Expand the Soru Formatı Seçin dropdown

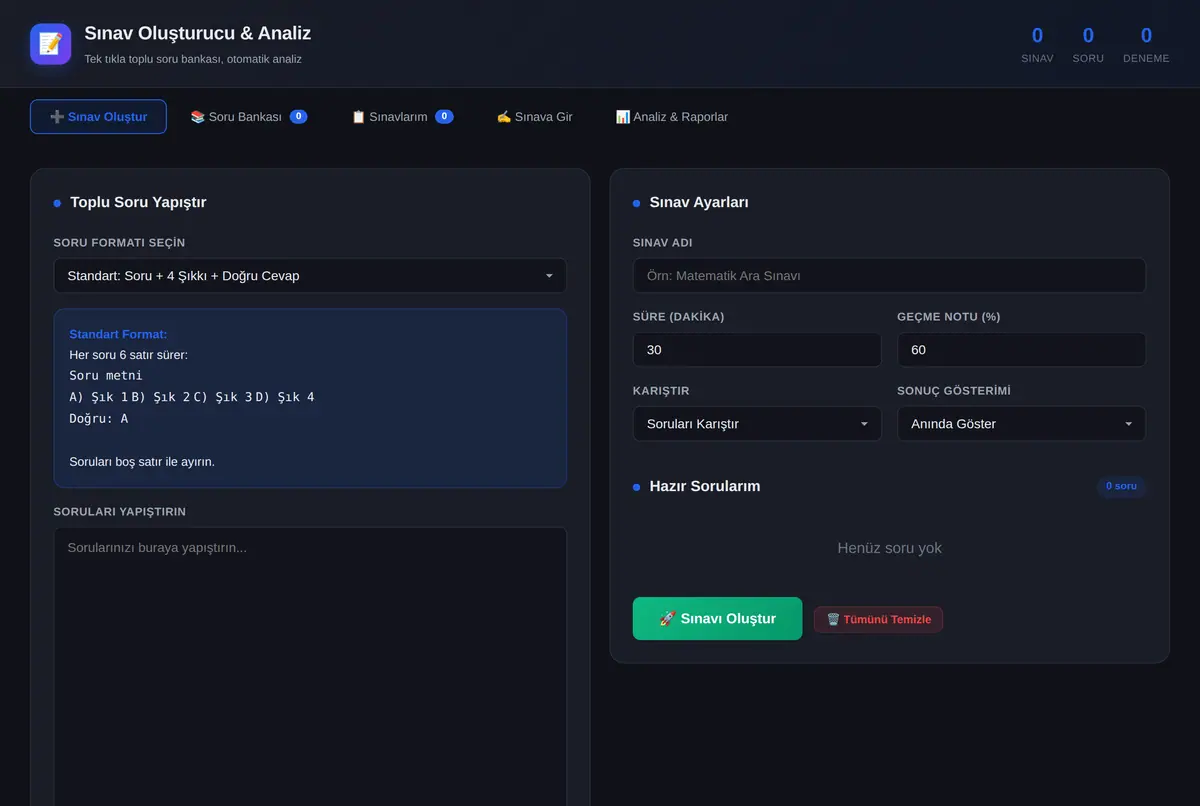310,276
